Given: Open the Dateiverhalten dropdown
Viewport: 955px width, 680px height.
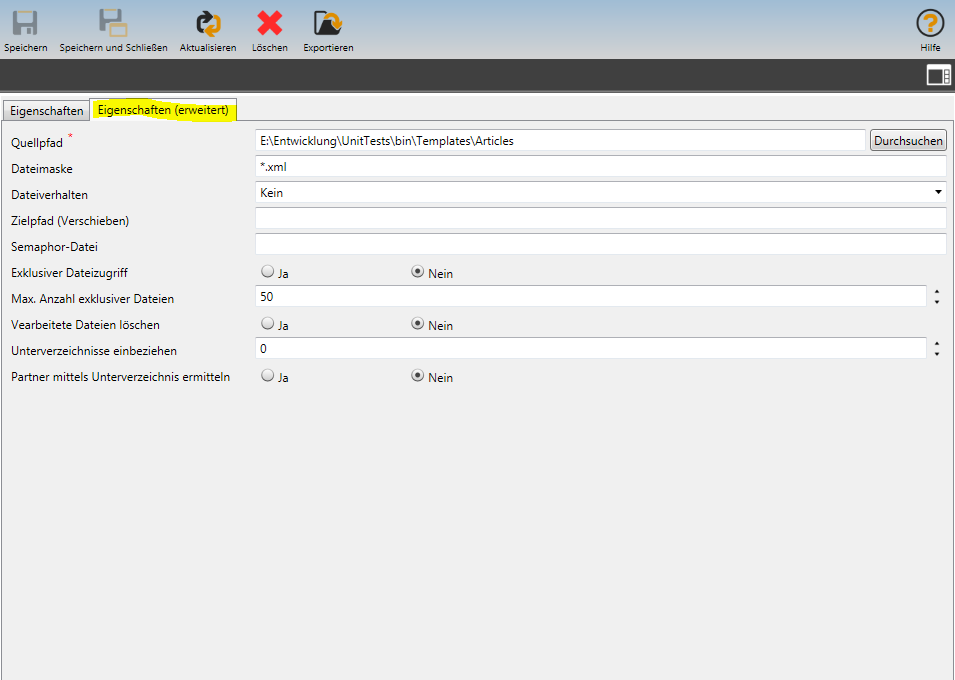Looking at the screenshot, I should point(600,192).
